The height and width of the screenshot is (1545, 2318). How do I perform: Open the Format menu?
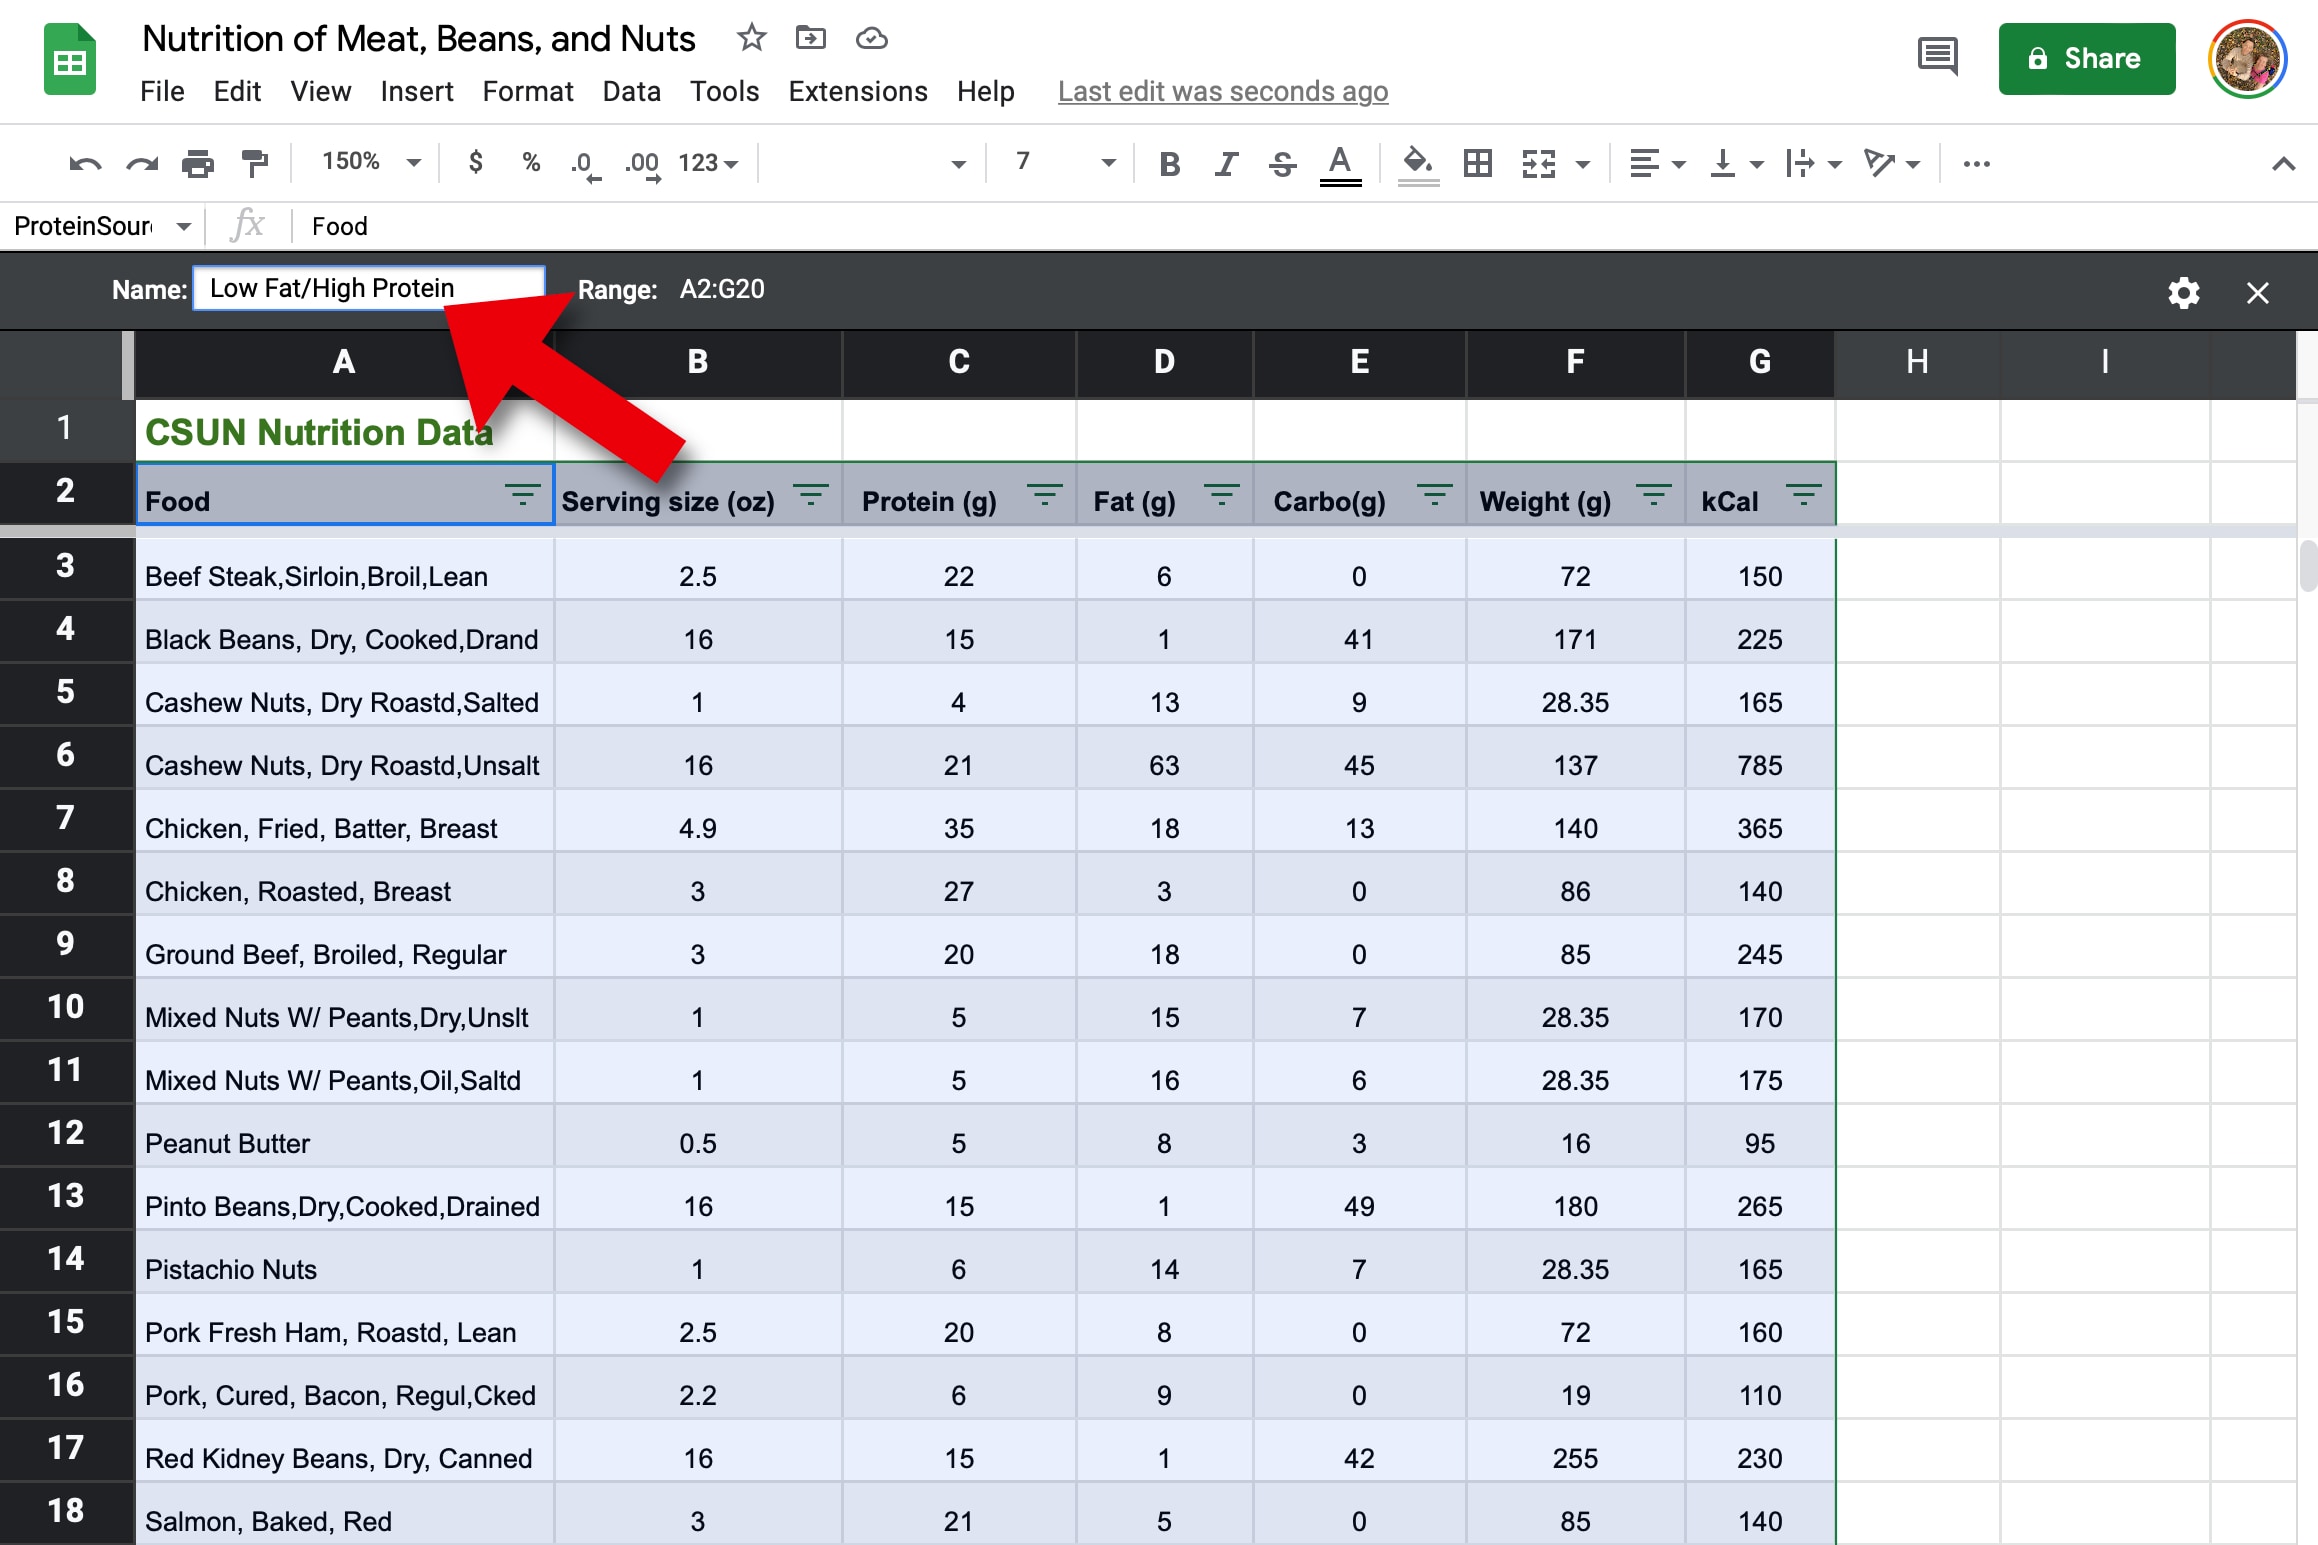coord(527,92)
